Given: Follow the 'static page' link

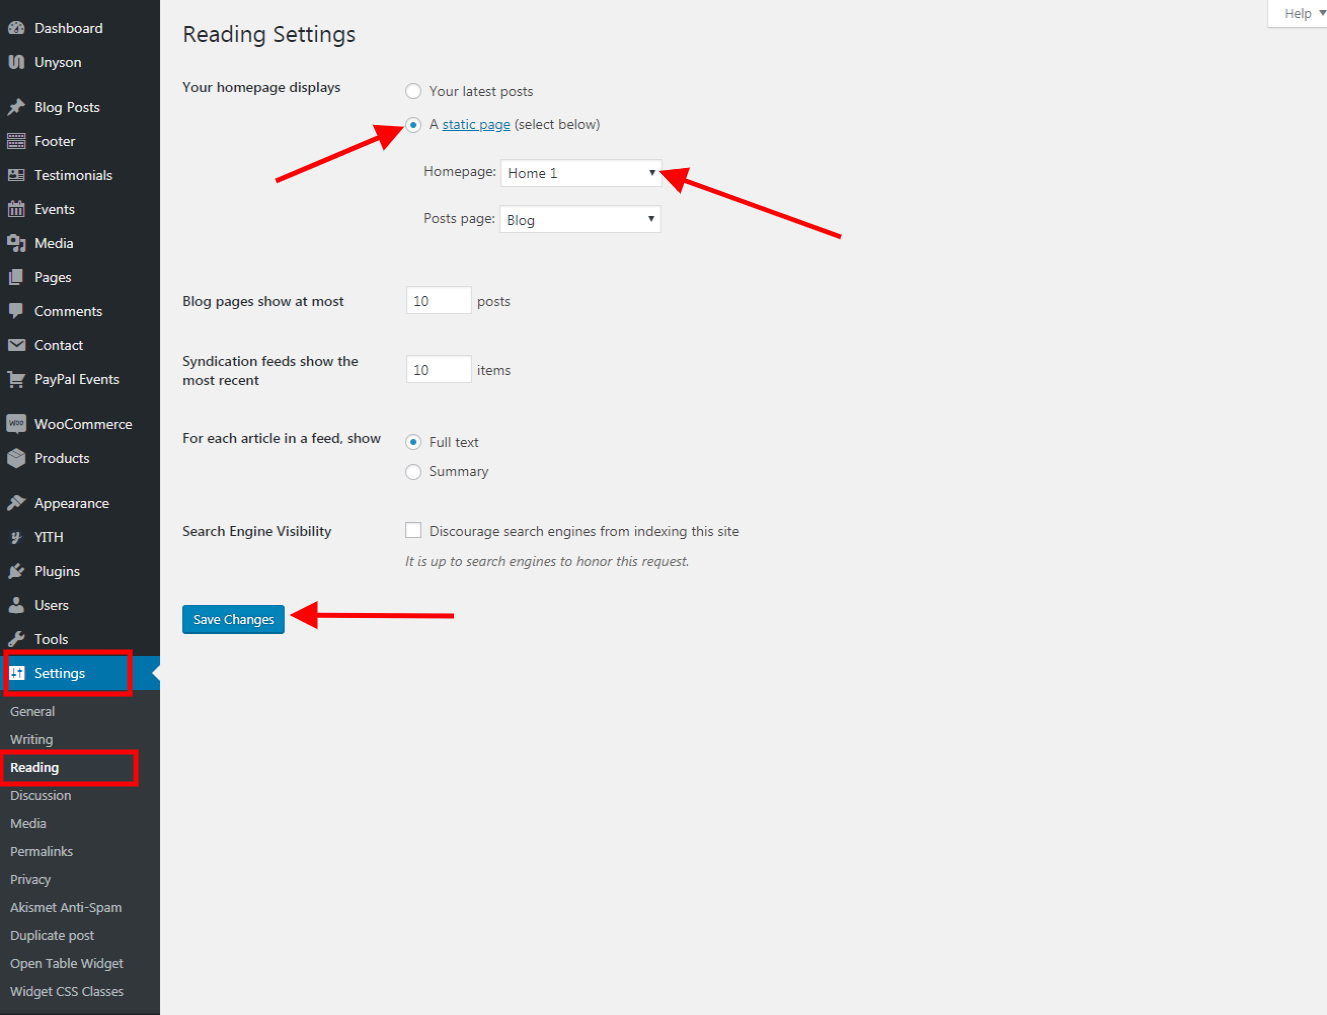Looking at the screenshot, I should point(476,125).
